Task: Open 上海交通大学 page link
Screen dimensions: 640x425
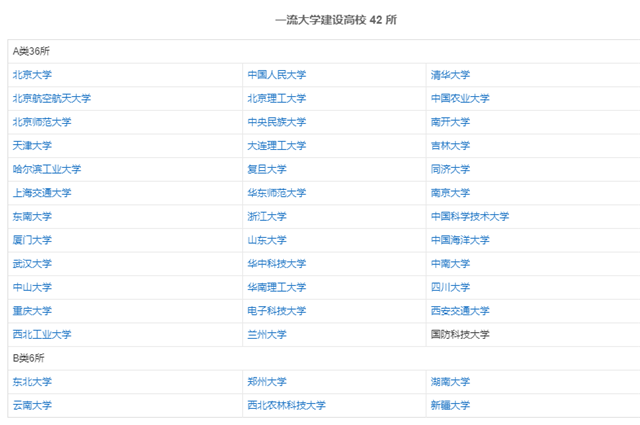Action: (42, 193)
